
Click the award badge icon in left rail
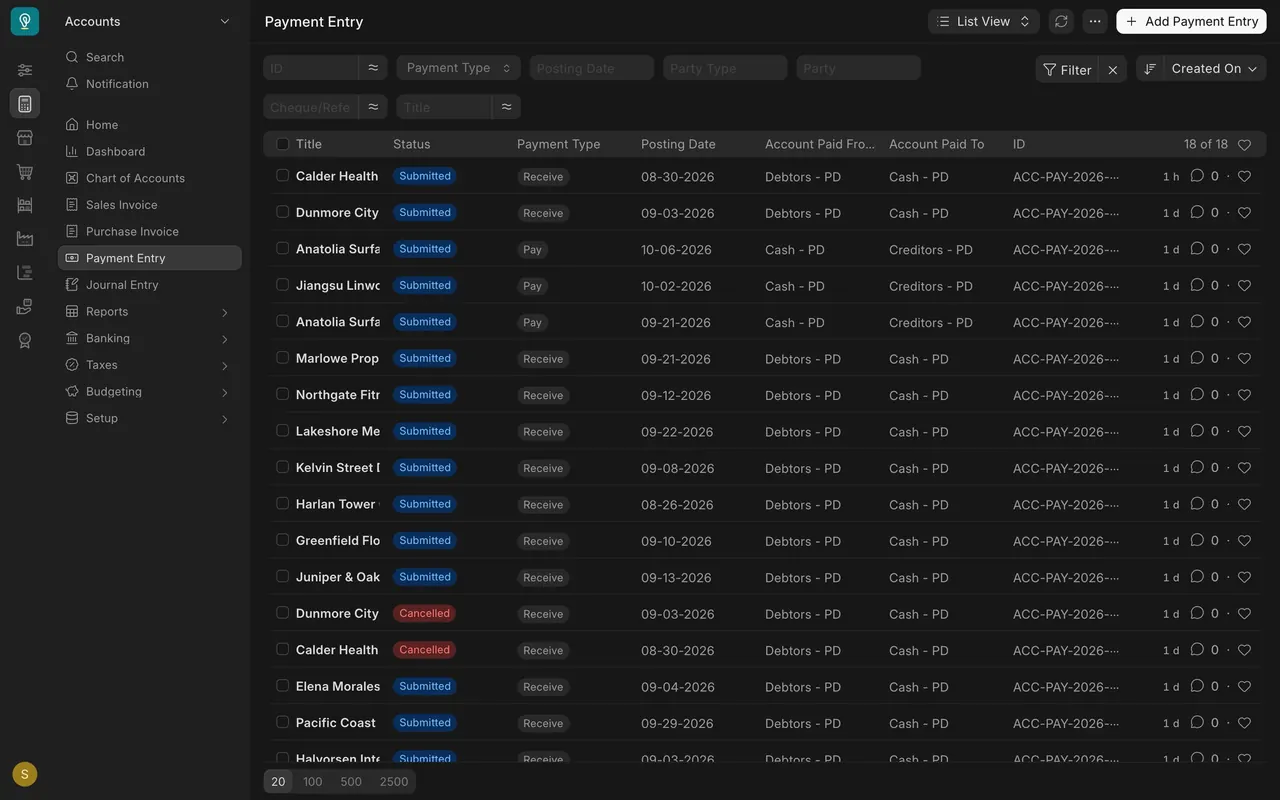click(25, 341)
